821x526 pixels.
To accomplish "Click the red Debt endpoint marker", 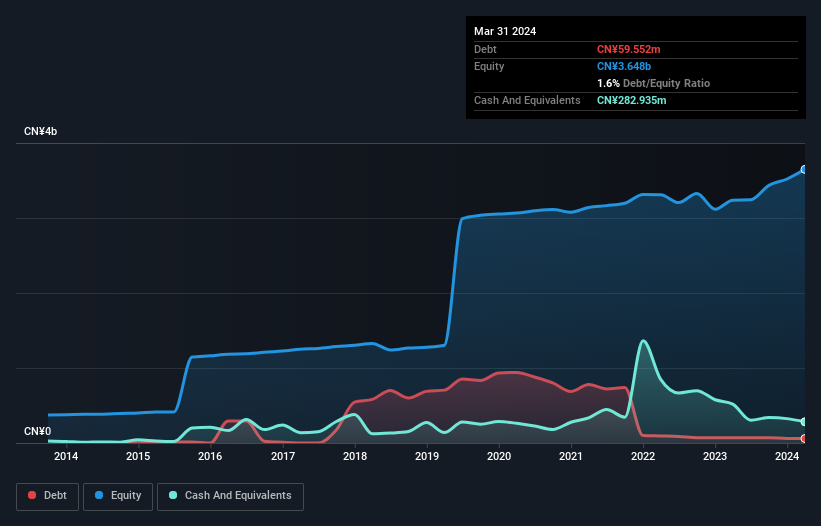I will [804, 439].
